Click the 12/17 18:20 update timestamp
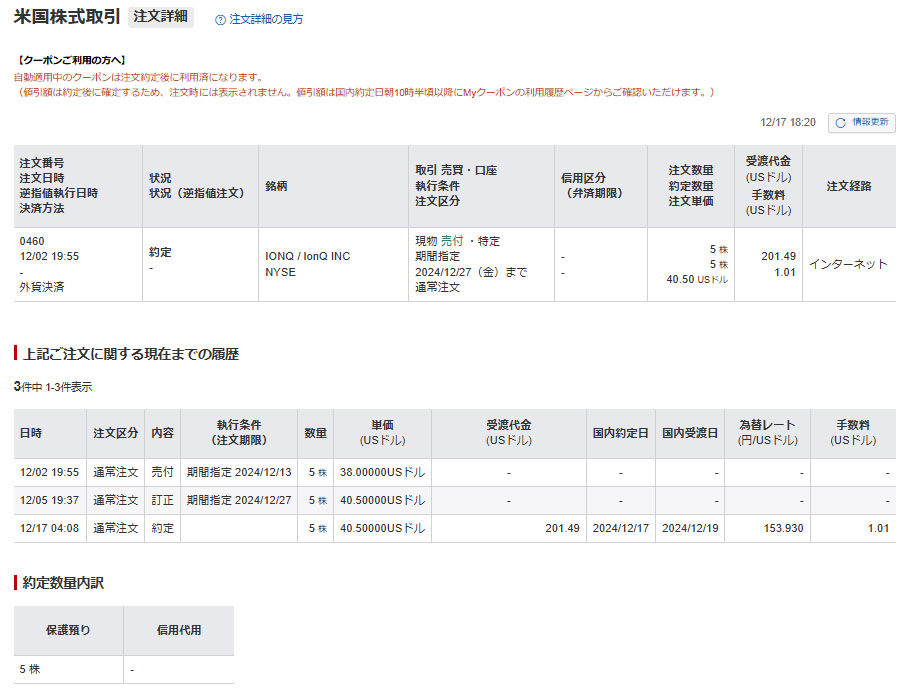The width and height of the screenshot is (912, 697). pos(787,123)
